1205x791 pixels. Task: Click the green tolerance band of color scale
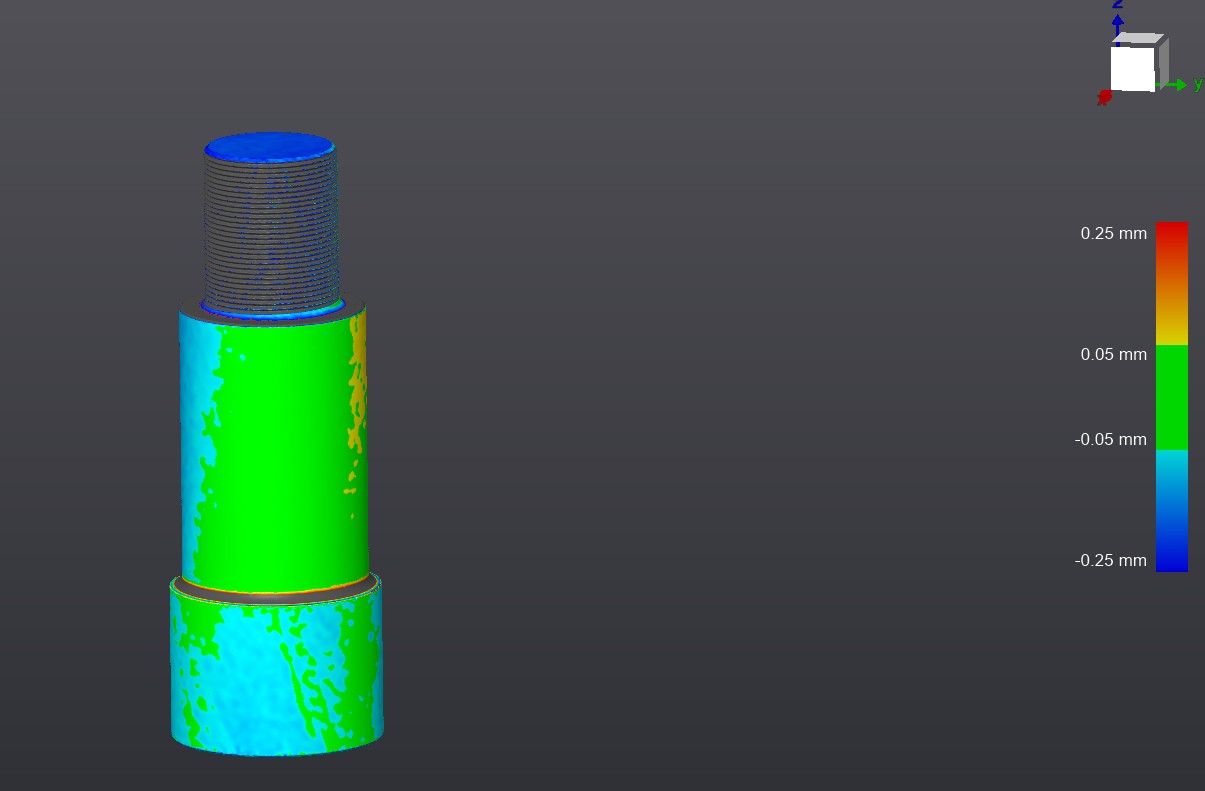click(1171, 397)
